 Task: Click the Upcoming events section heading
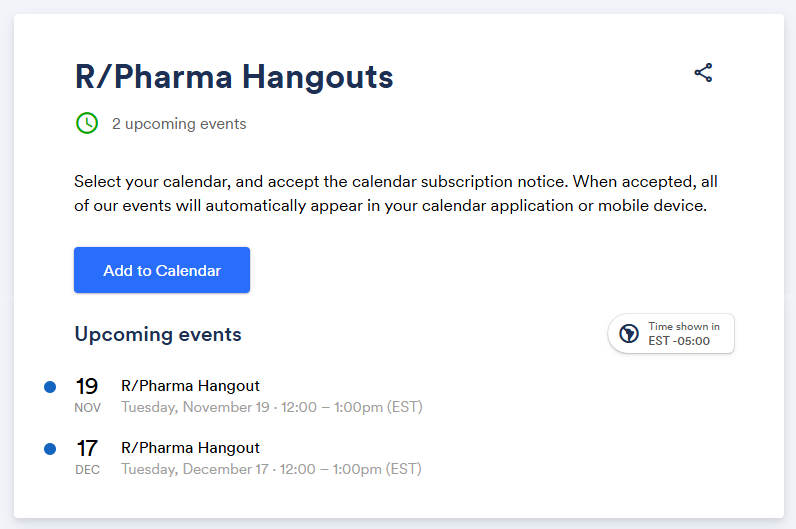coord(158,334)
